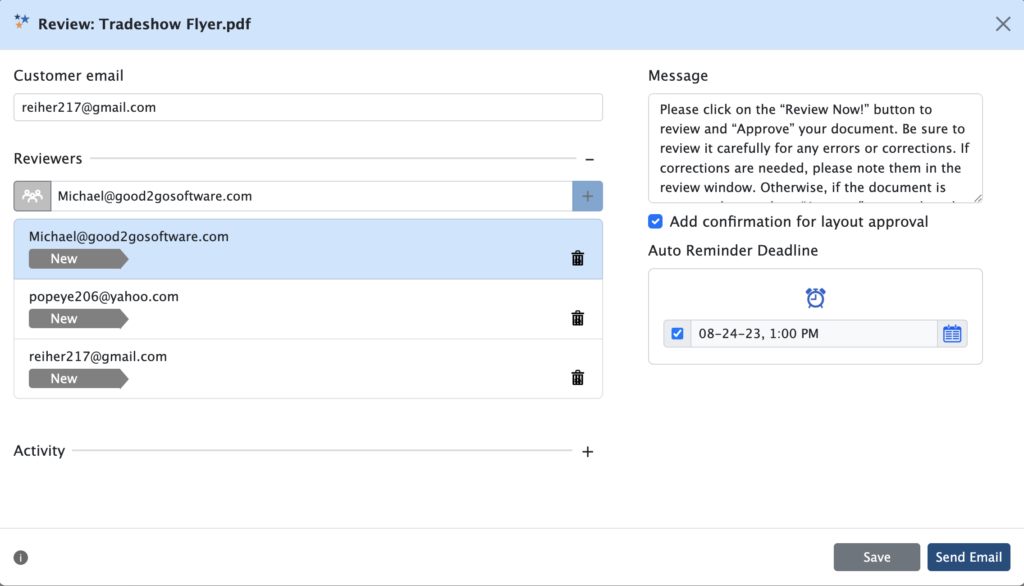The height and width of the screenshot is (586, 1024).
Task: Close the Review dialog
Action: click(1003, 23)
